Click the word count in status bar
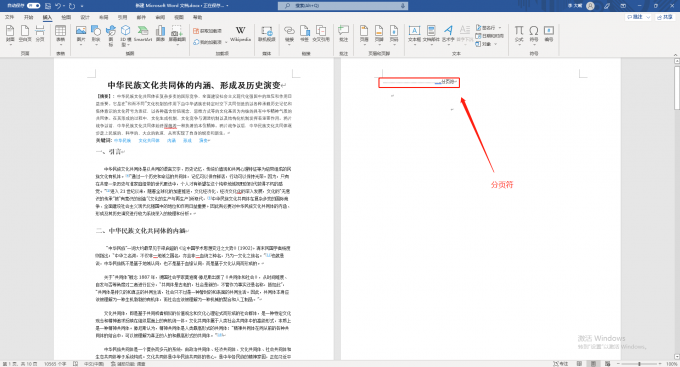 tap(55, 364)
